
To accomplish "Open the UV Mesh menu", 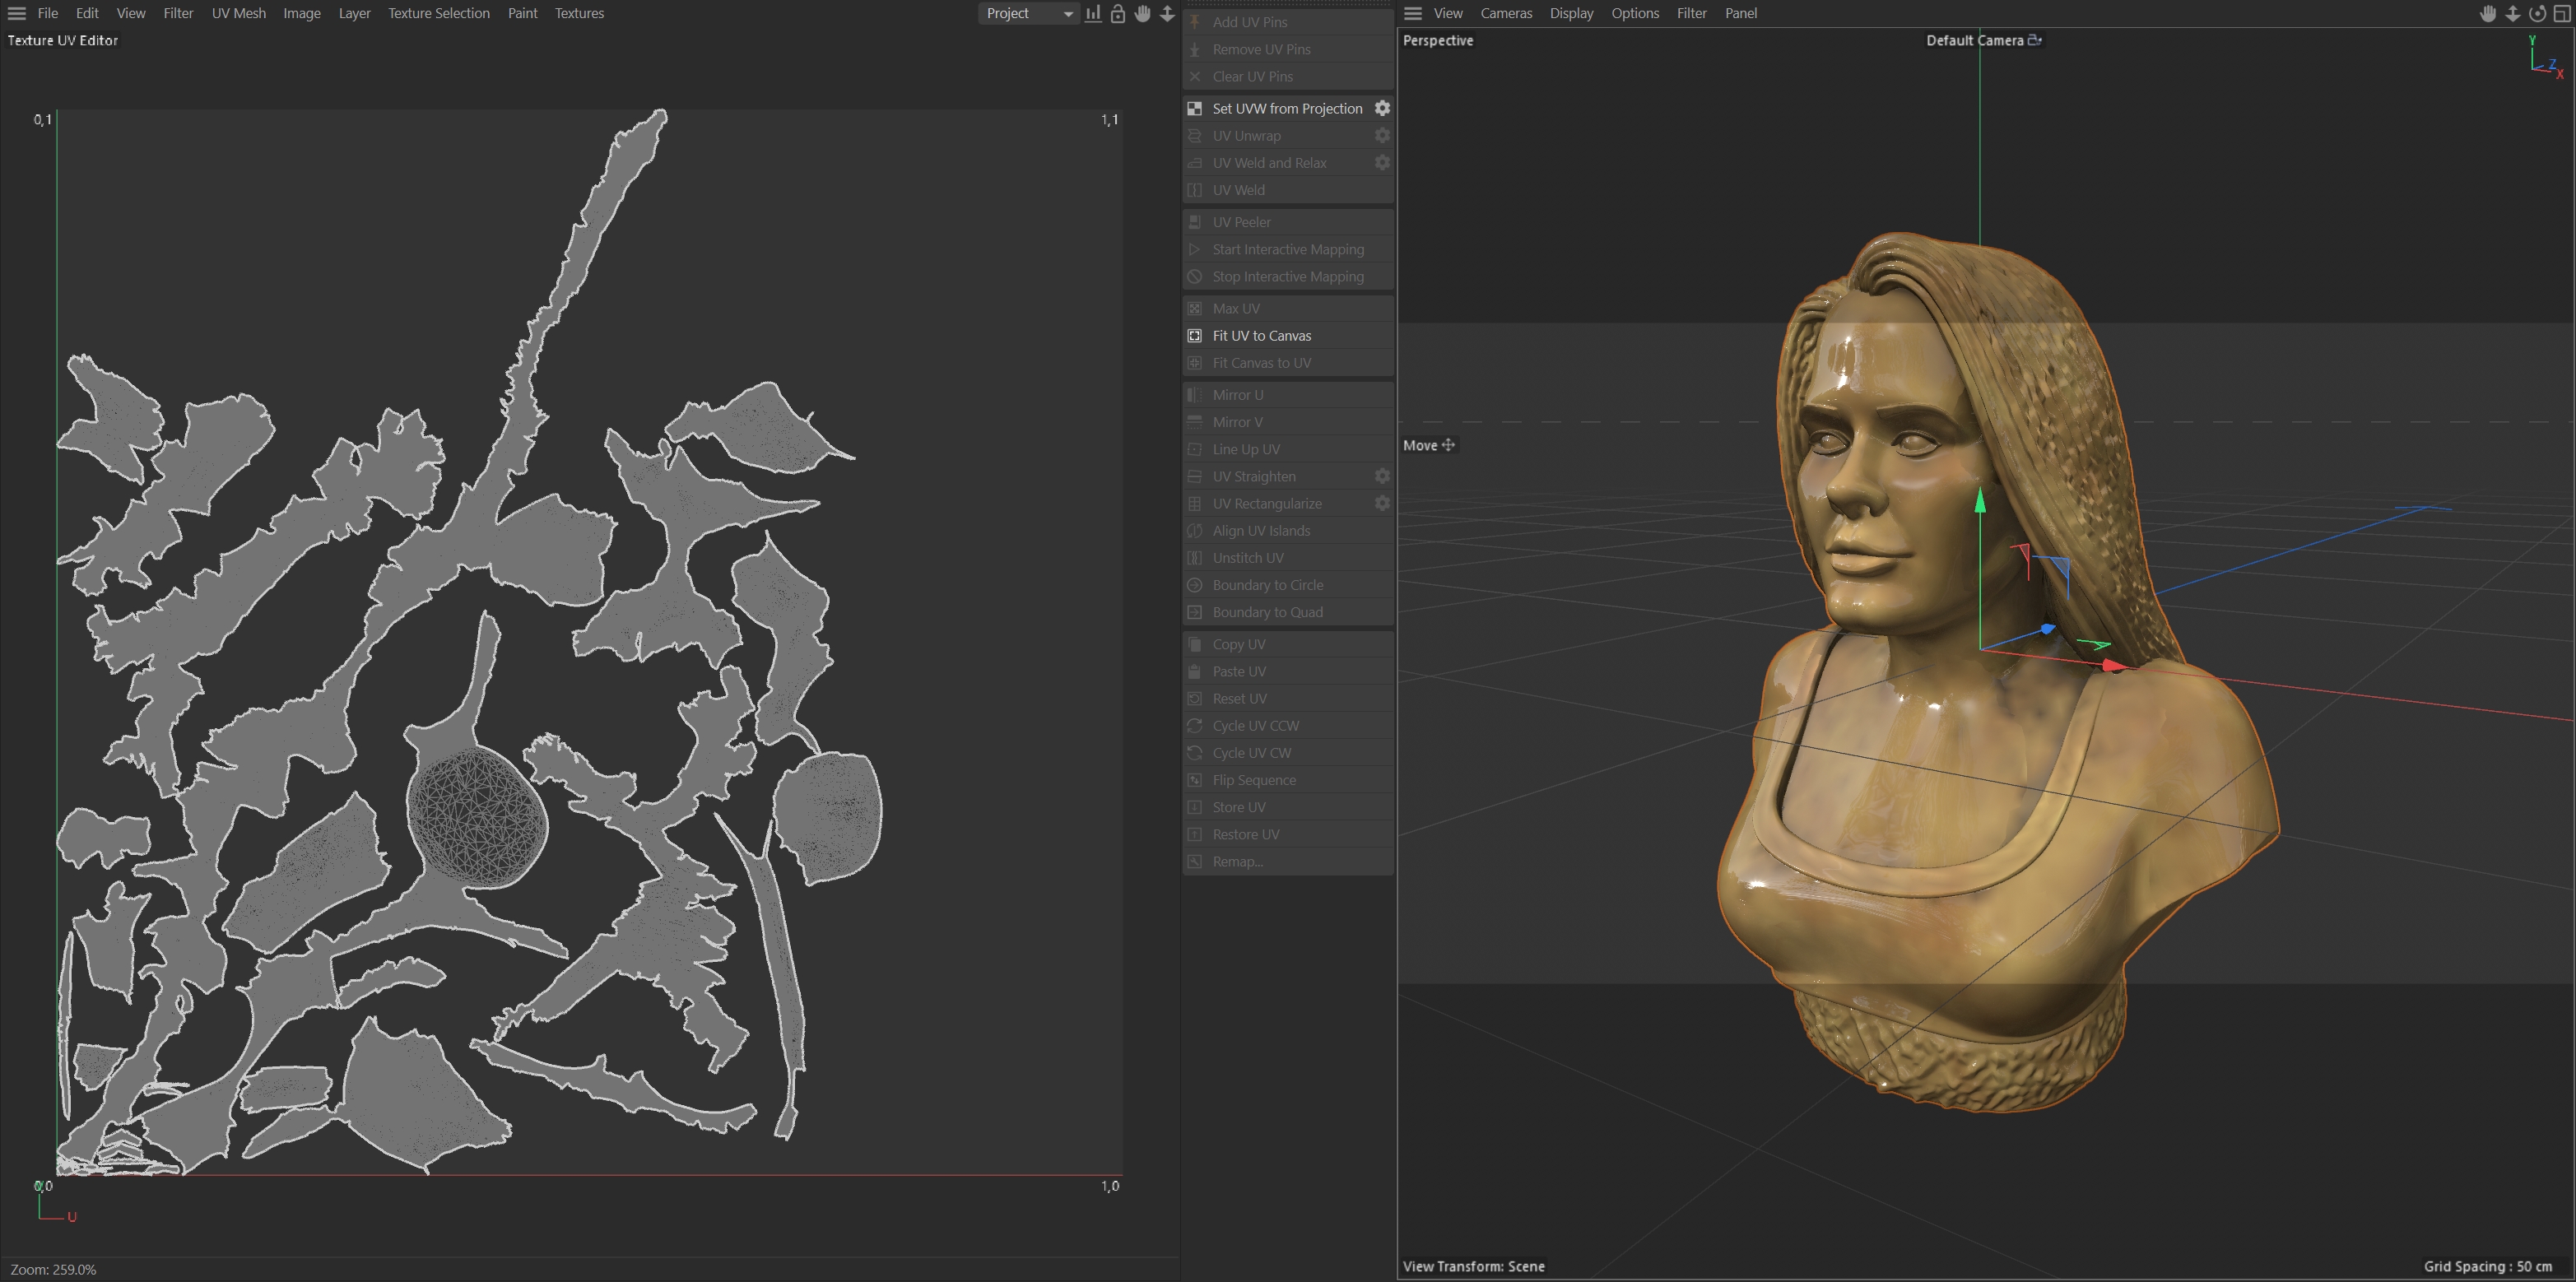I will [238, 13].
